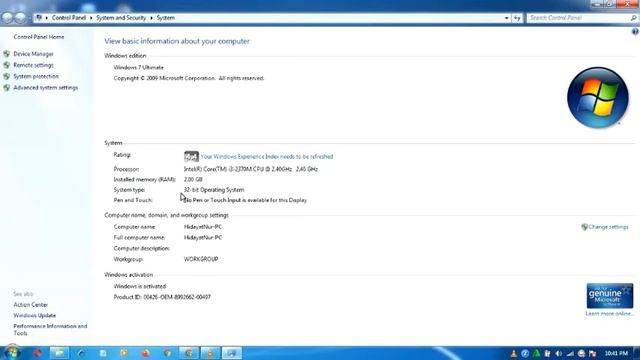Select Windows is activated text
Image resolution: width=640 pixels, height=360 pixels.
point(140,287)
